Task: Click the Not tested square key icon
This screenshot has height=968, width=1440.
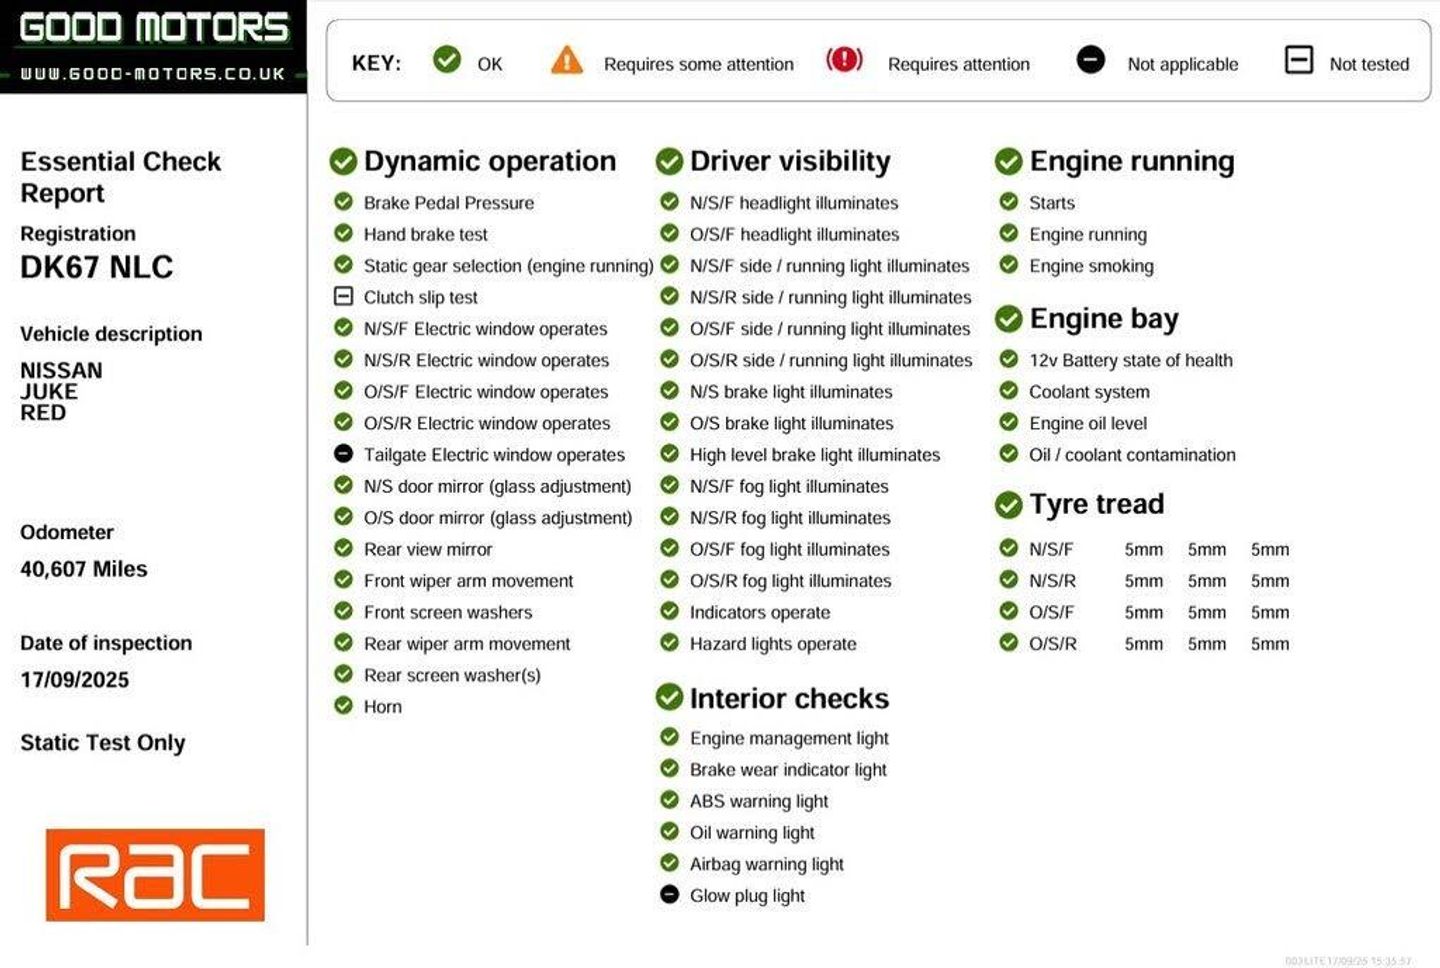Action: (x=1298, y=60)
